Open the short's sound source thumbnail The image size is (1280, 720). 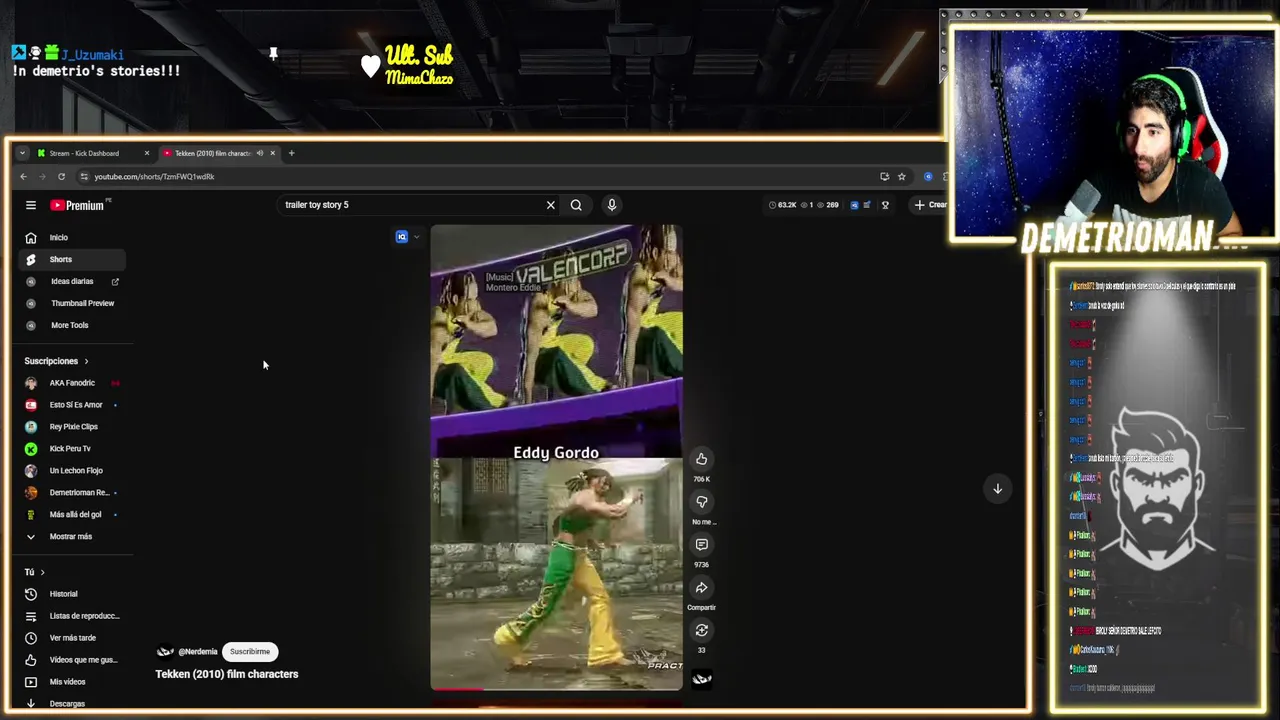click(702, 679)
